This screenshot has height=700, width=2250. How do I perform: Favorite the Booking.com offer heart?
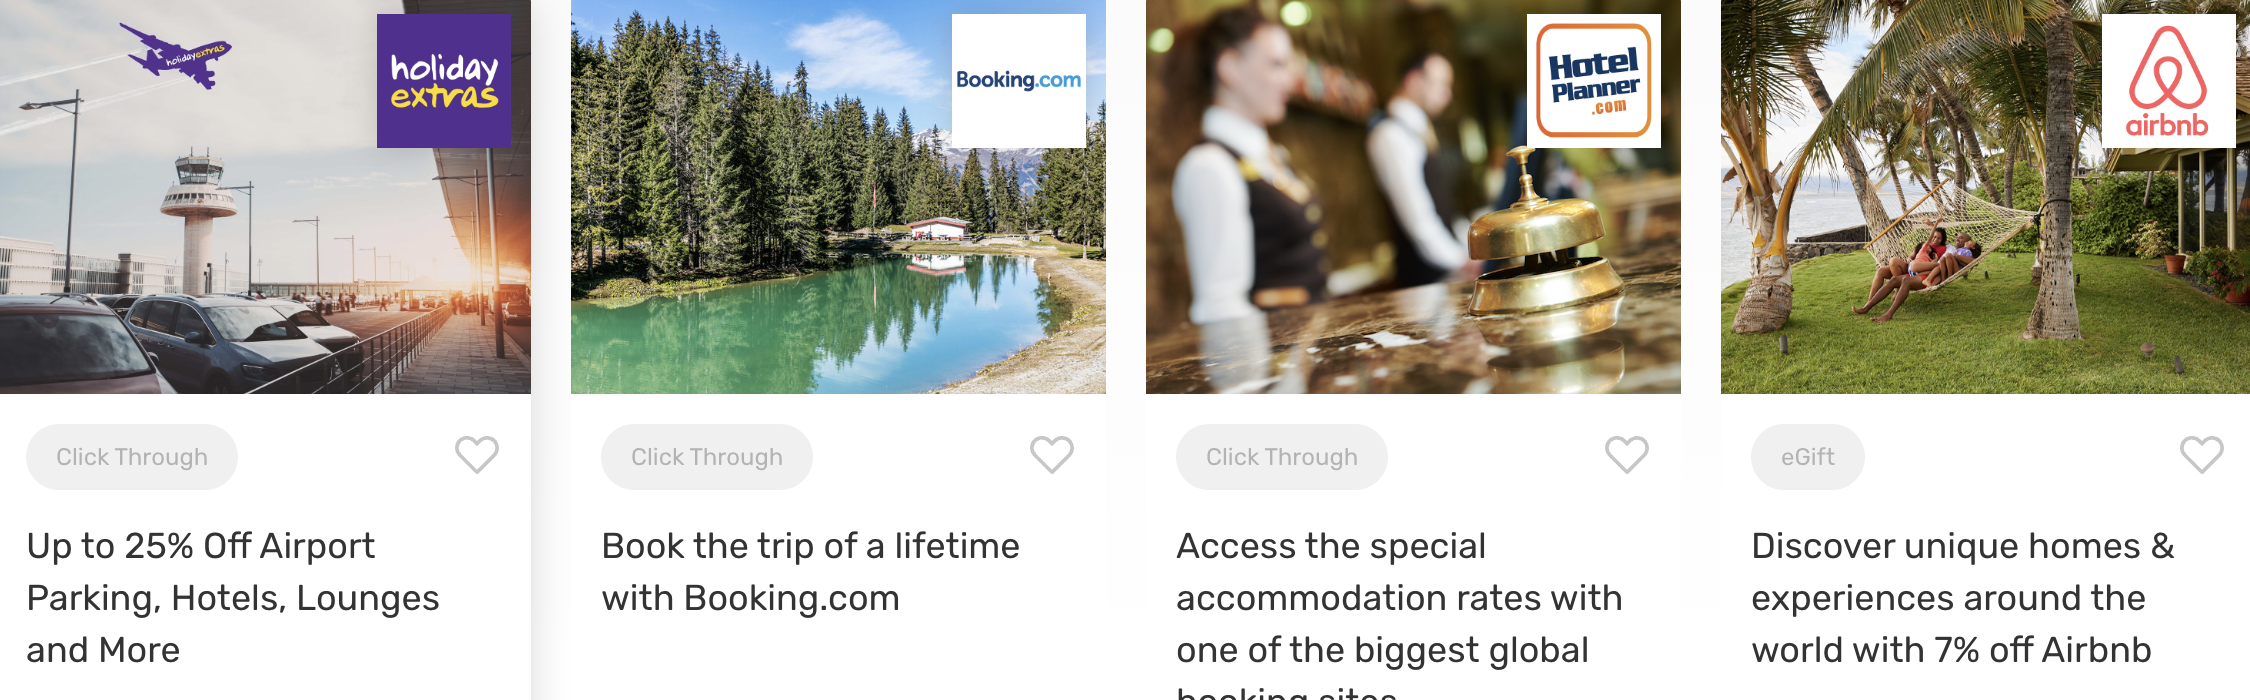coord(1052,455)
